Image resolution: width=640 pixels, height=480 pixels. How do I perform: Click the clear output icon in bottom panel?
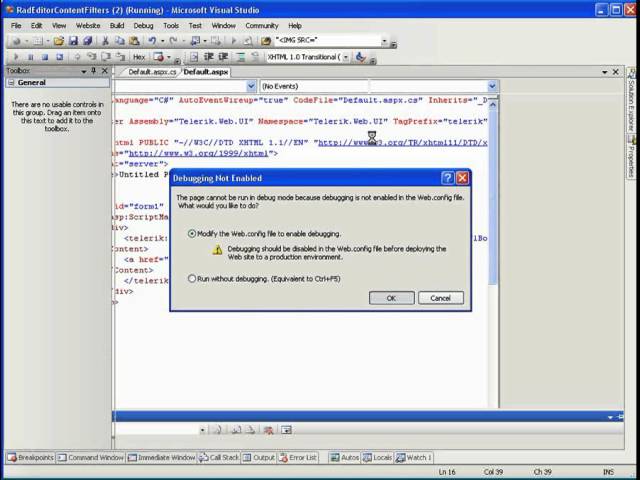[x=268, y=430]
